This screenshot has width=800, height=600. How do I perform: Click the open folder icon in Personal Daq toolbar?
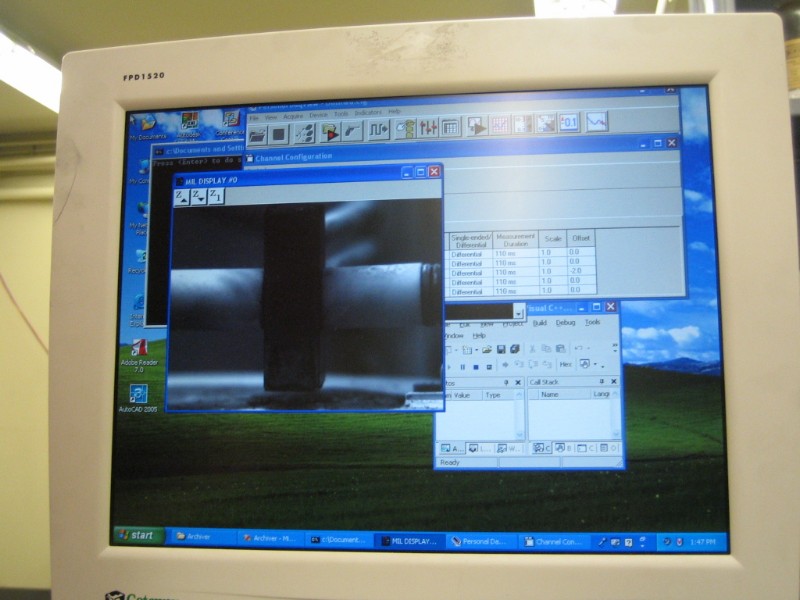[x=258, y=135]
